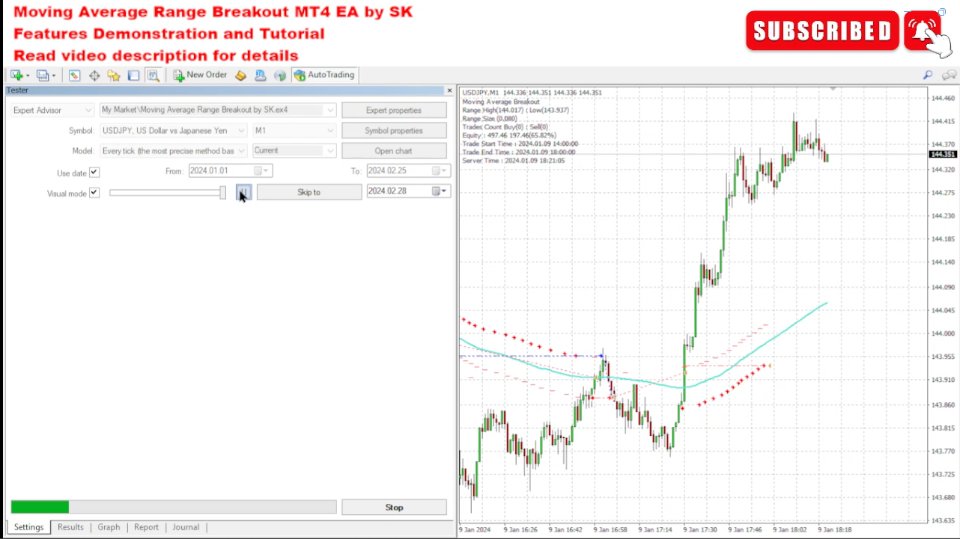Screen dimensions: 960x539
Task: Click the From date field 2024.01.01
Action: [x=230, y=171]
